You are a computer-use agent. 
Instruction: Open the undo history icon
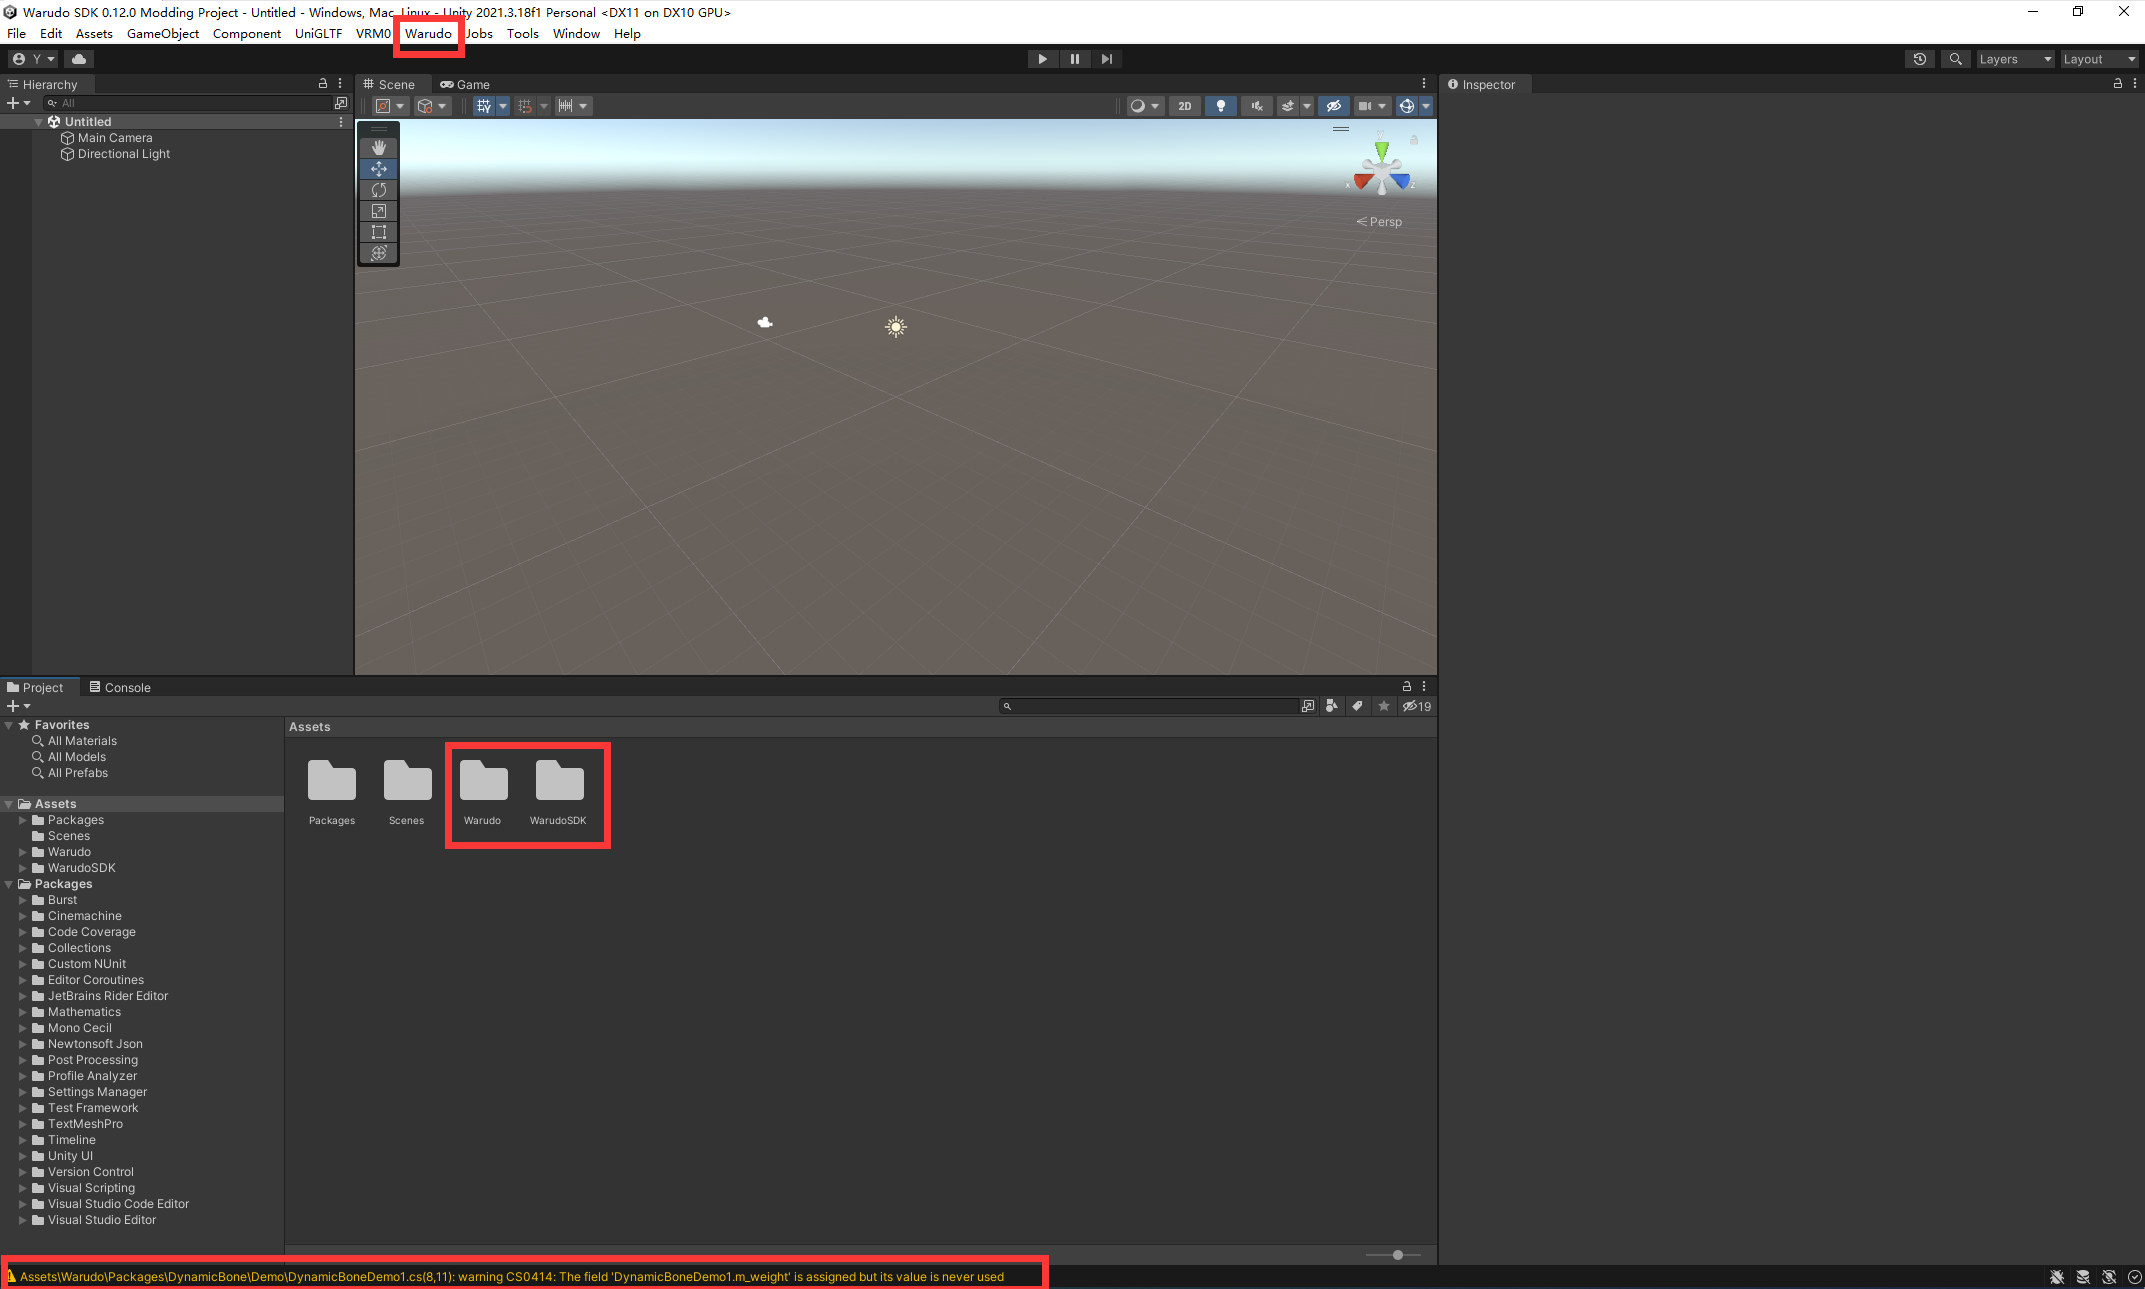1919,59
